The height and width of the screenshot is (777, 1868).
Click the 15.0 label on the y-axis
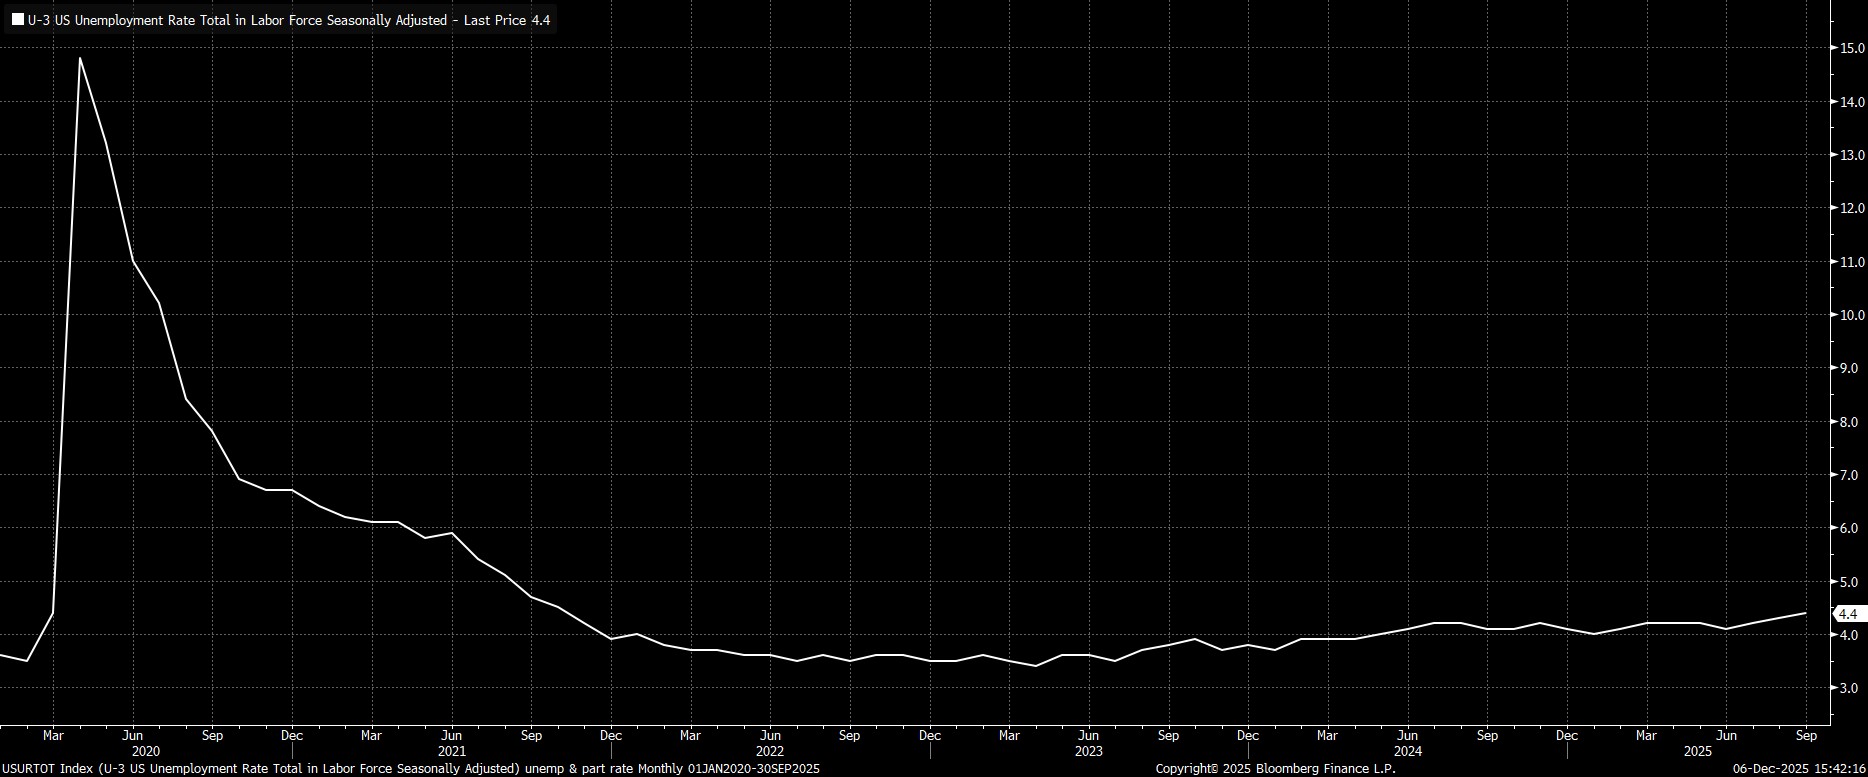[x=1850, y=48]
